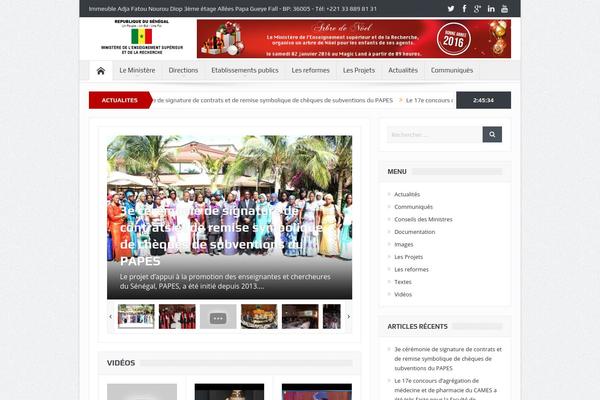Go to the home page icon
This screenshot has width=600, height=400.
[101, 70]
